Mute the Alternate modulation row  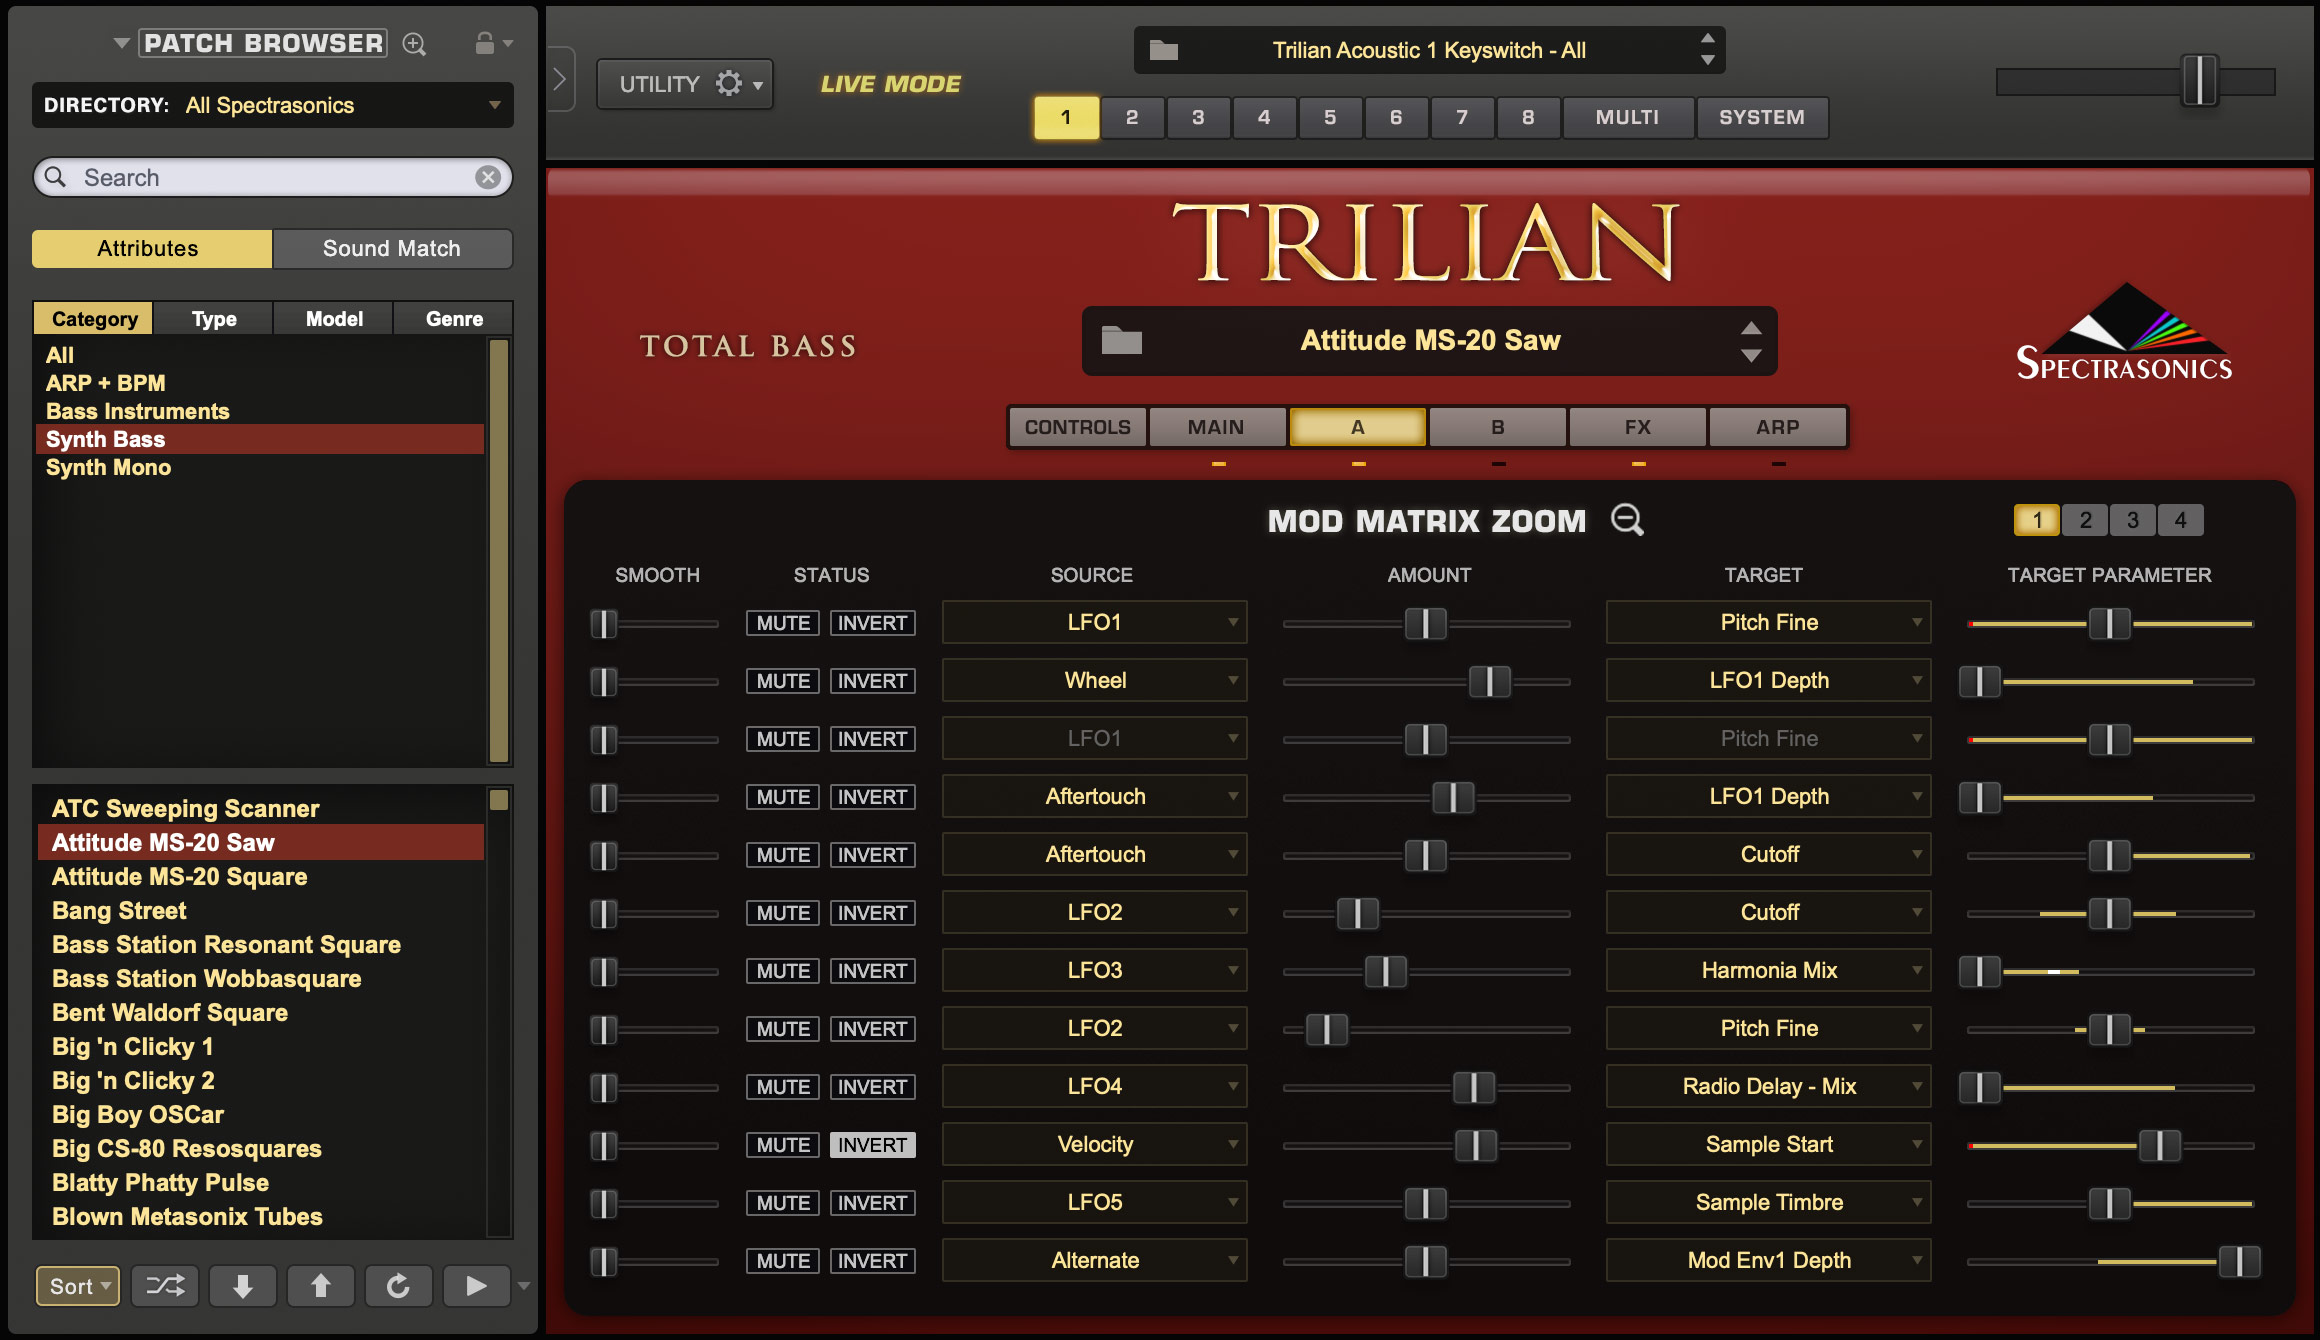pos(782,1261)
